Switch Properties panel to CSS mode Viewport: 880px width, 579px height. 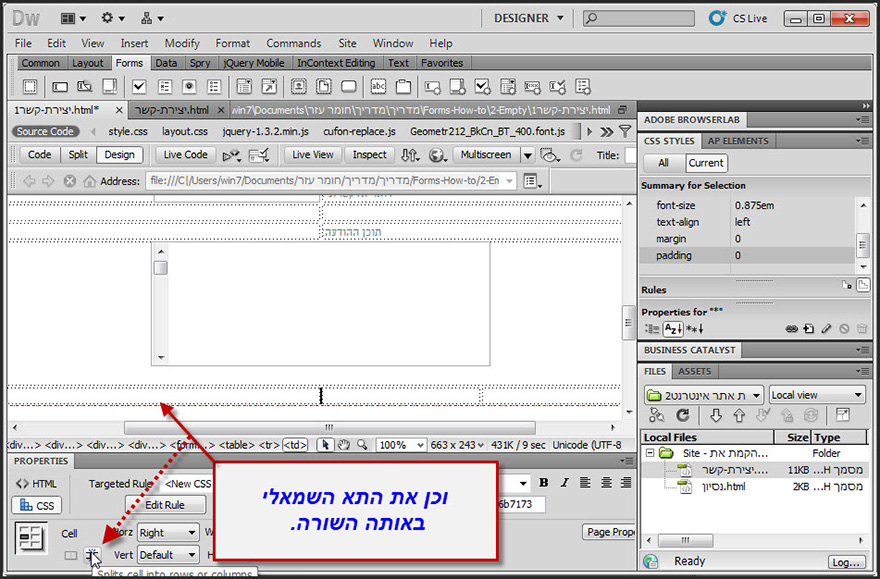35,505
